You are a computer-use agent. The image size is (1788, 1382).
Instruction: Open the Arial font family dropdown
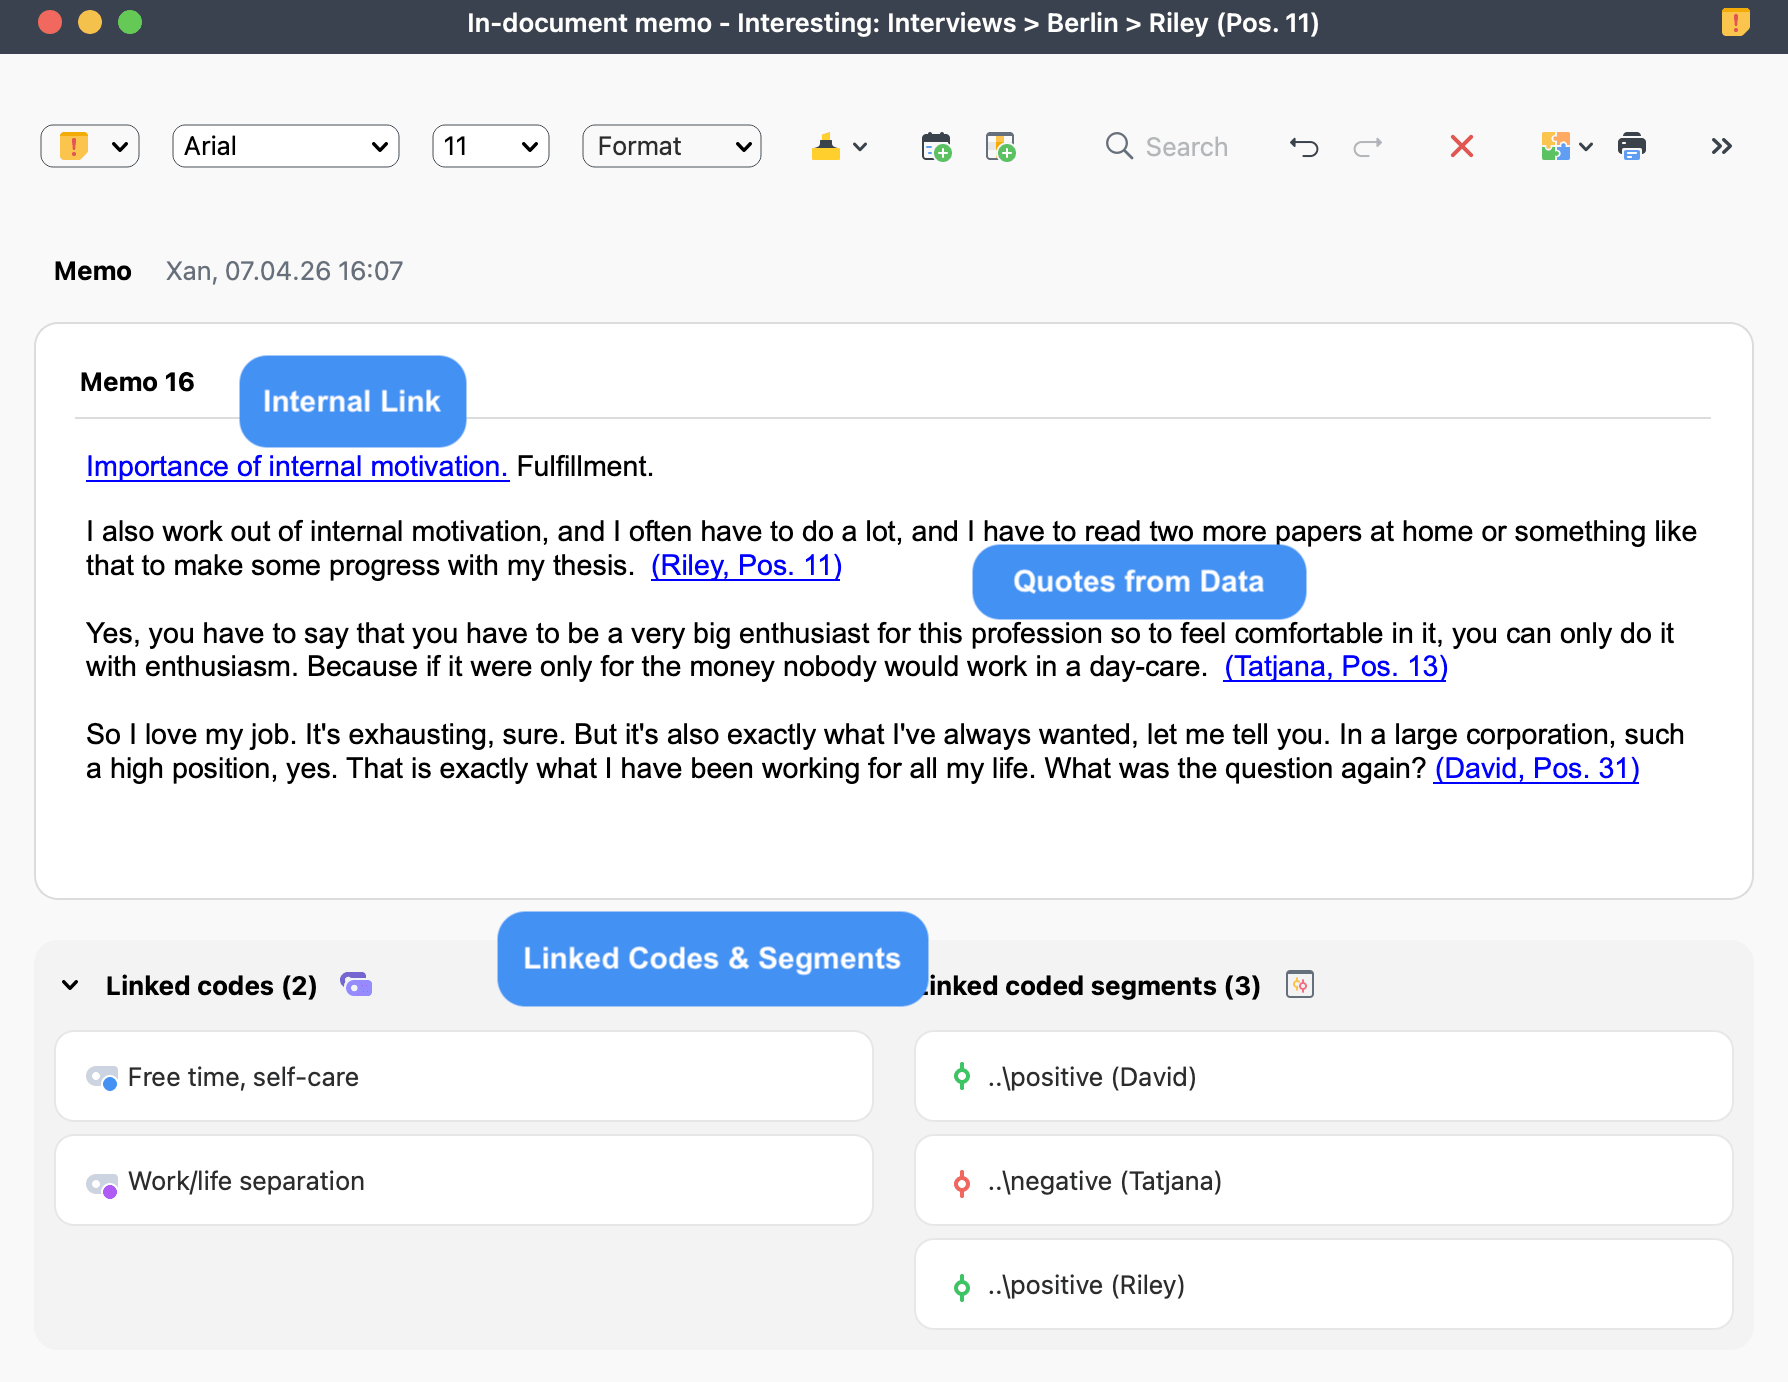tap(285, 146)
